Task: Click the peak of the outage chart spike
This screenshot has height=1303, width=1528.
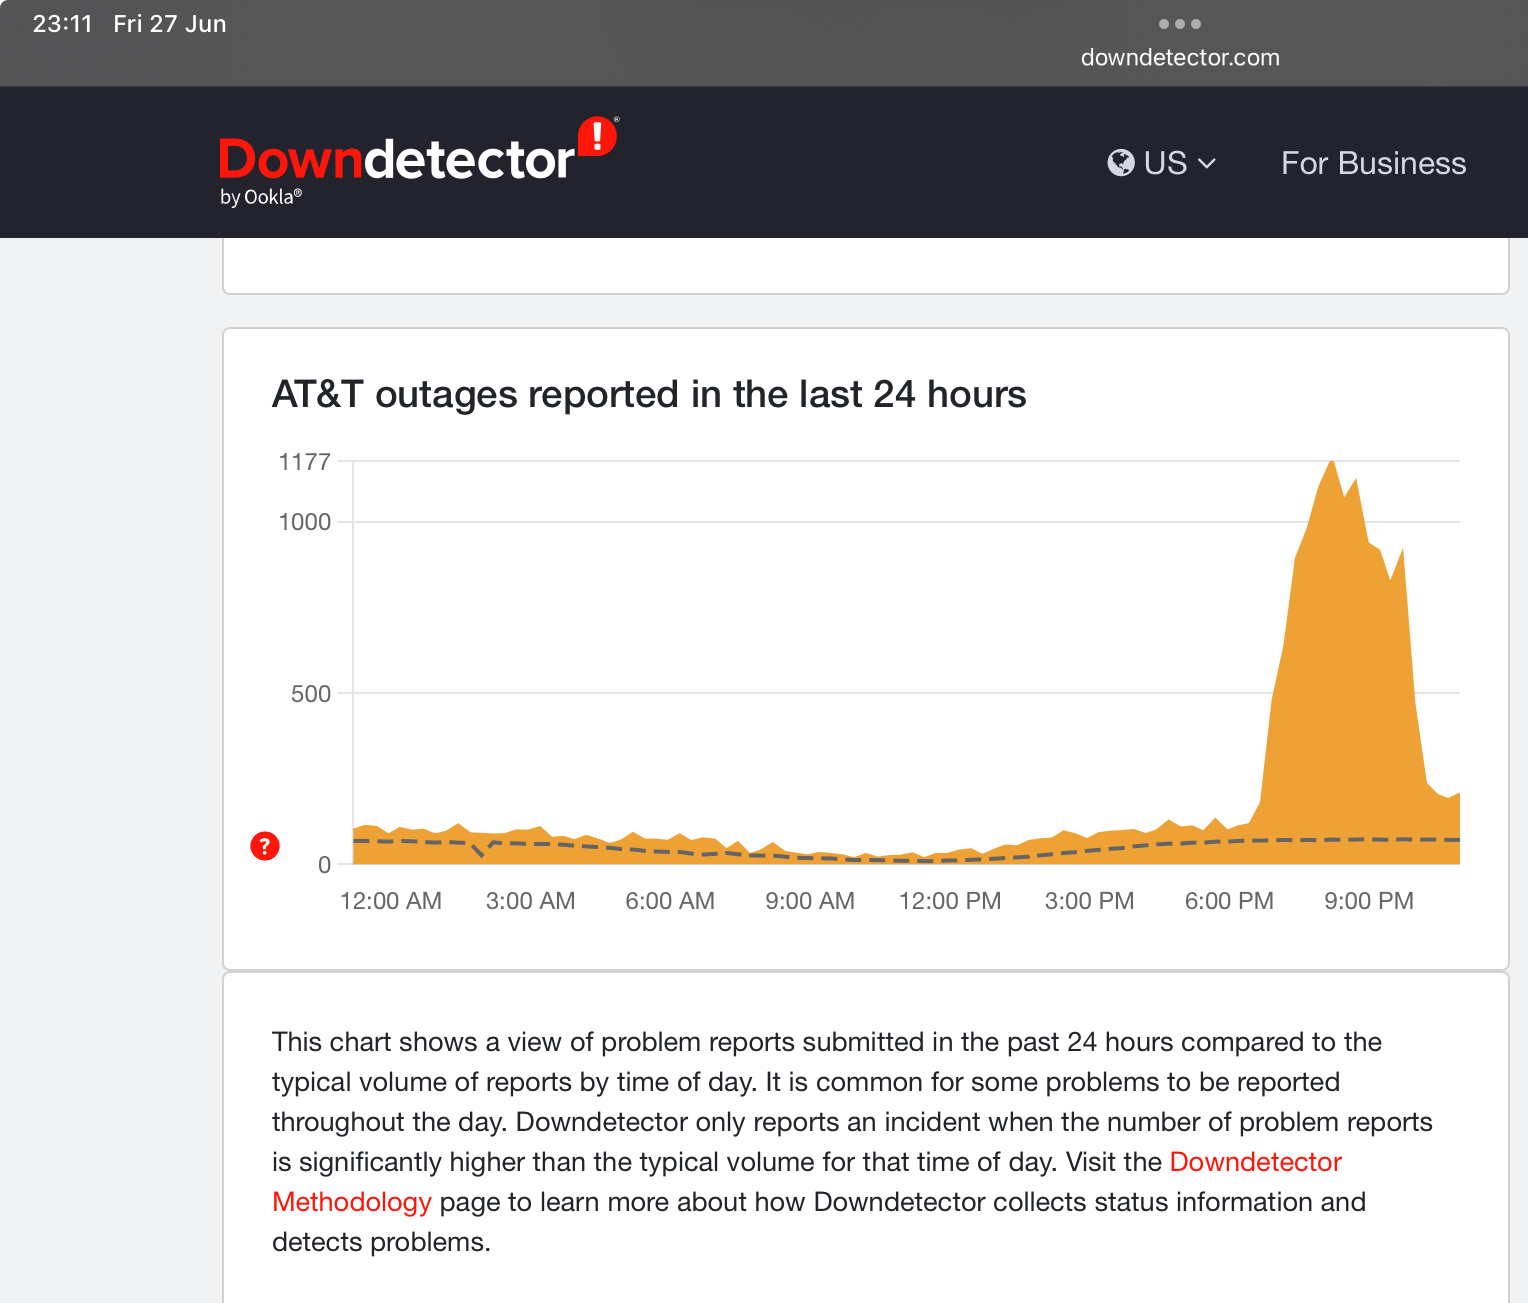Action: (1331, 462)
